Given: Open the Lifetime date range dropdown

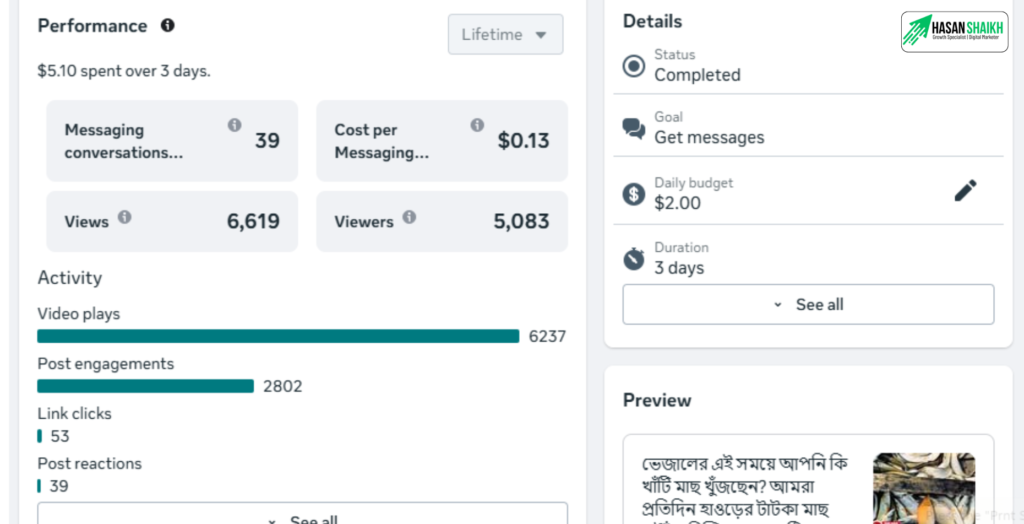Looking at the screenshot, I should pos(505,34).
